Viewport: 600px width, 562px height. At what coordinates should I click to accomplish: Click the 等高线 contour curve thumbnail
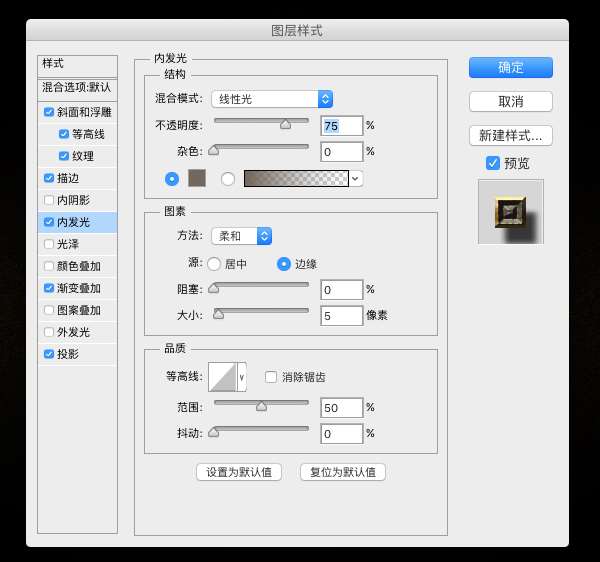222,377
